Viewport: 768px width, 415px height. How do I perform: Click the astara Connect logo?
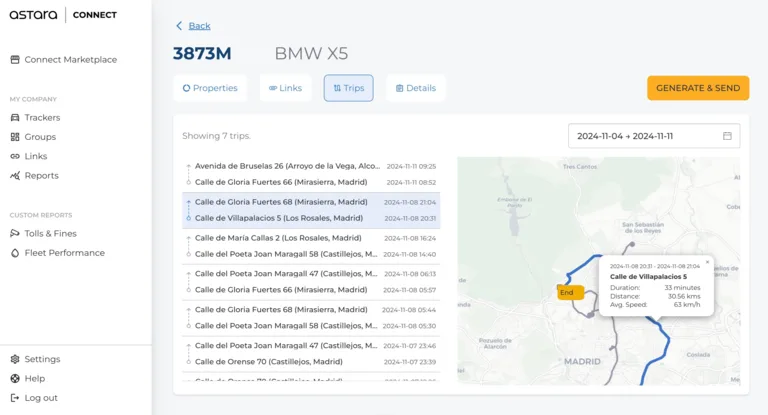click(x=63, y=15)
